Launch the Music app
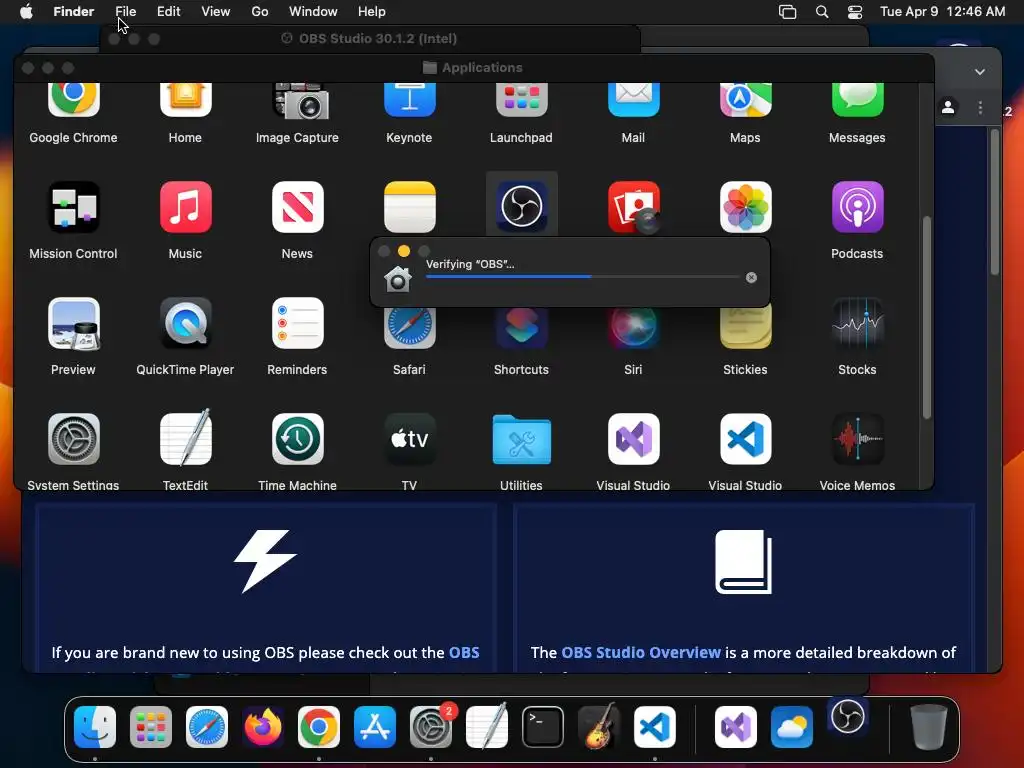Image resolution: width=1024 pixels, height=768 pixels. click(185, 208)
